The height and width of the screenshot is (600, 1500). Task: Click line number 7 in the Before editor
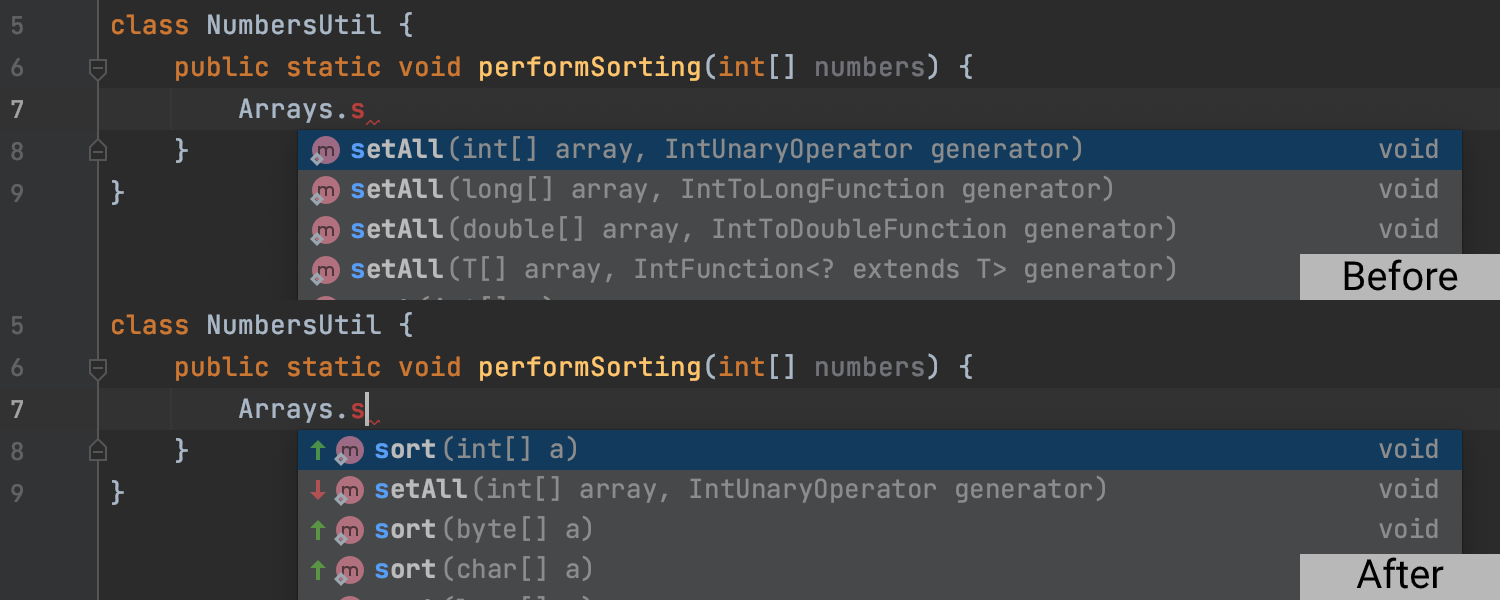(x=17, y=108)
